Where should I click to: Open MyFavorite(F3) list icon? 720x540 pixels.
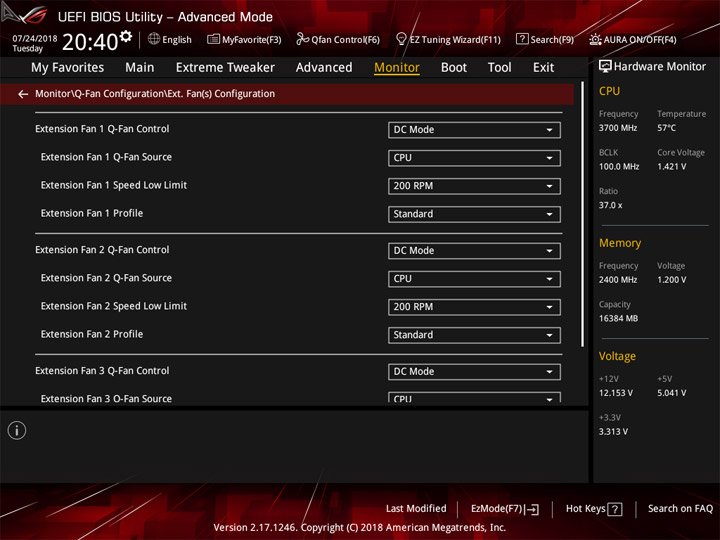[213, 39]
